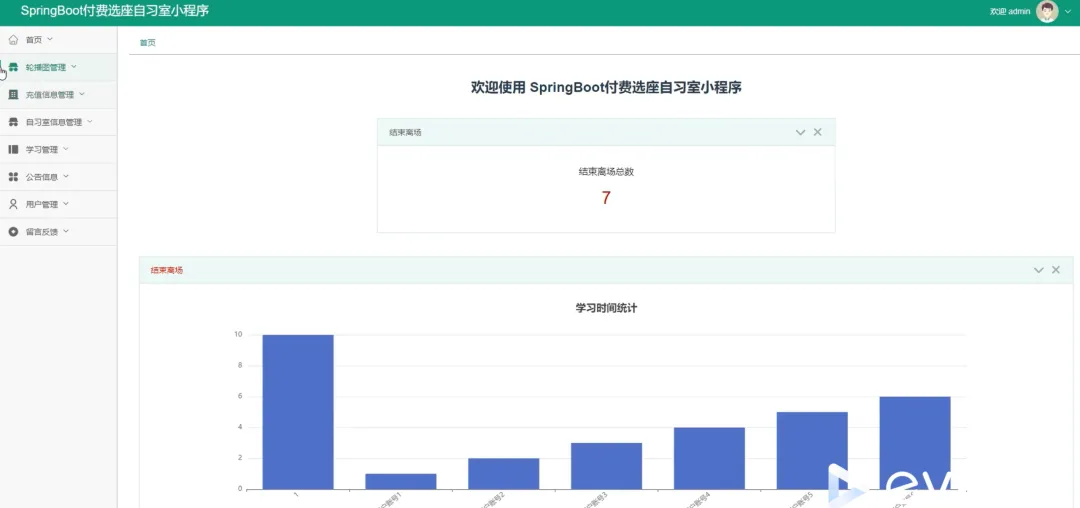The width and height of the screenshot is (1080, 508).
Task: Click the 首页 breadcrumb tab
Action: pos(147,43)
